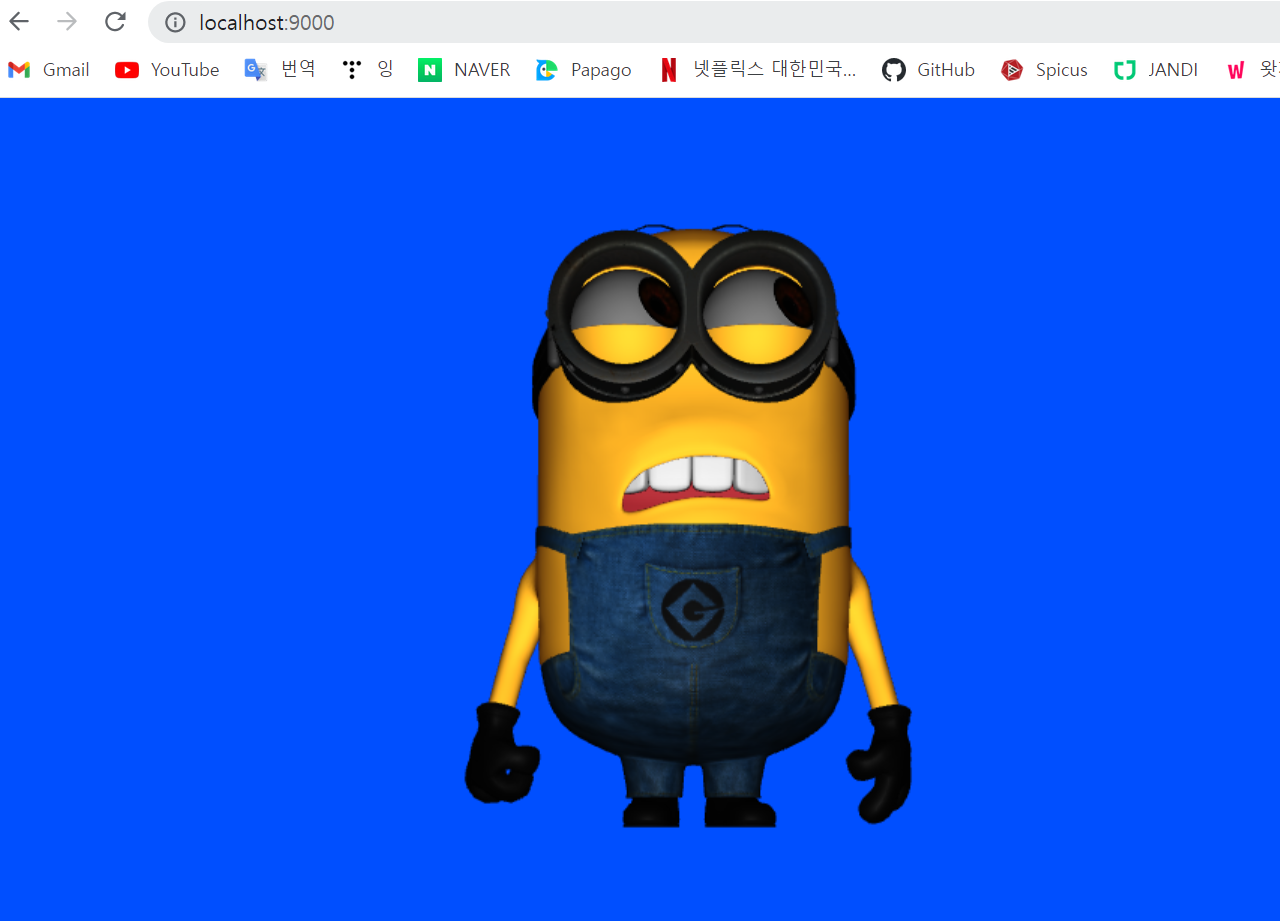
Task: Open the Gmail bookmark
Action: click(x=48, y=70)
